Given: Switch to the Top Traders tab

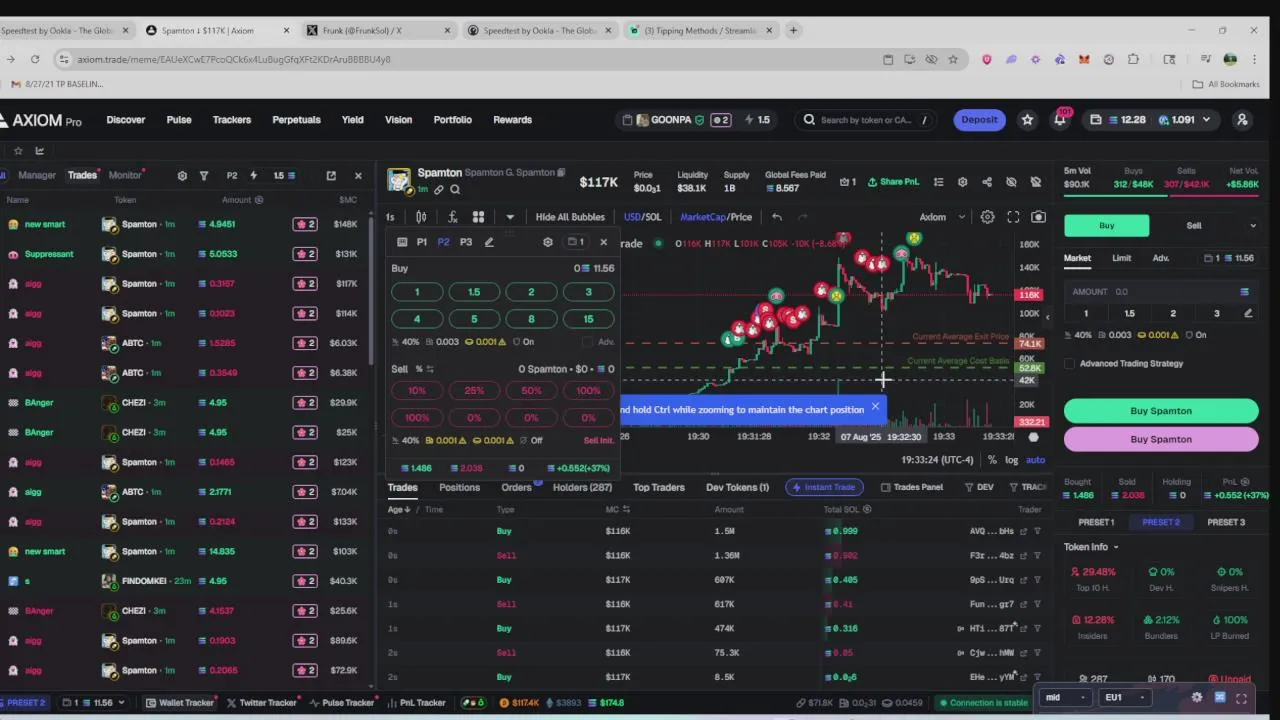Looking at the screenshot, I should (659, 488).
